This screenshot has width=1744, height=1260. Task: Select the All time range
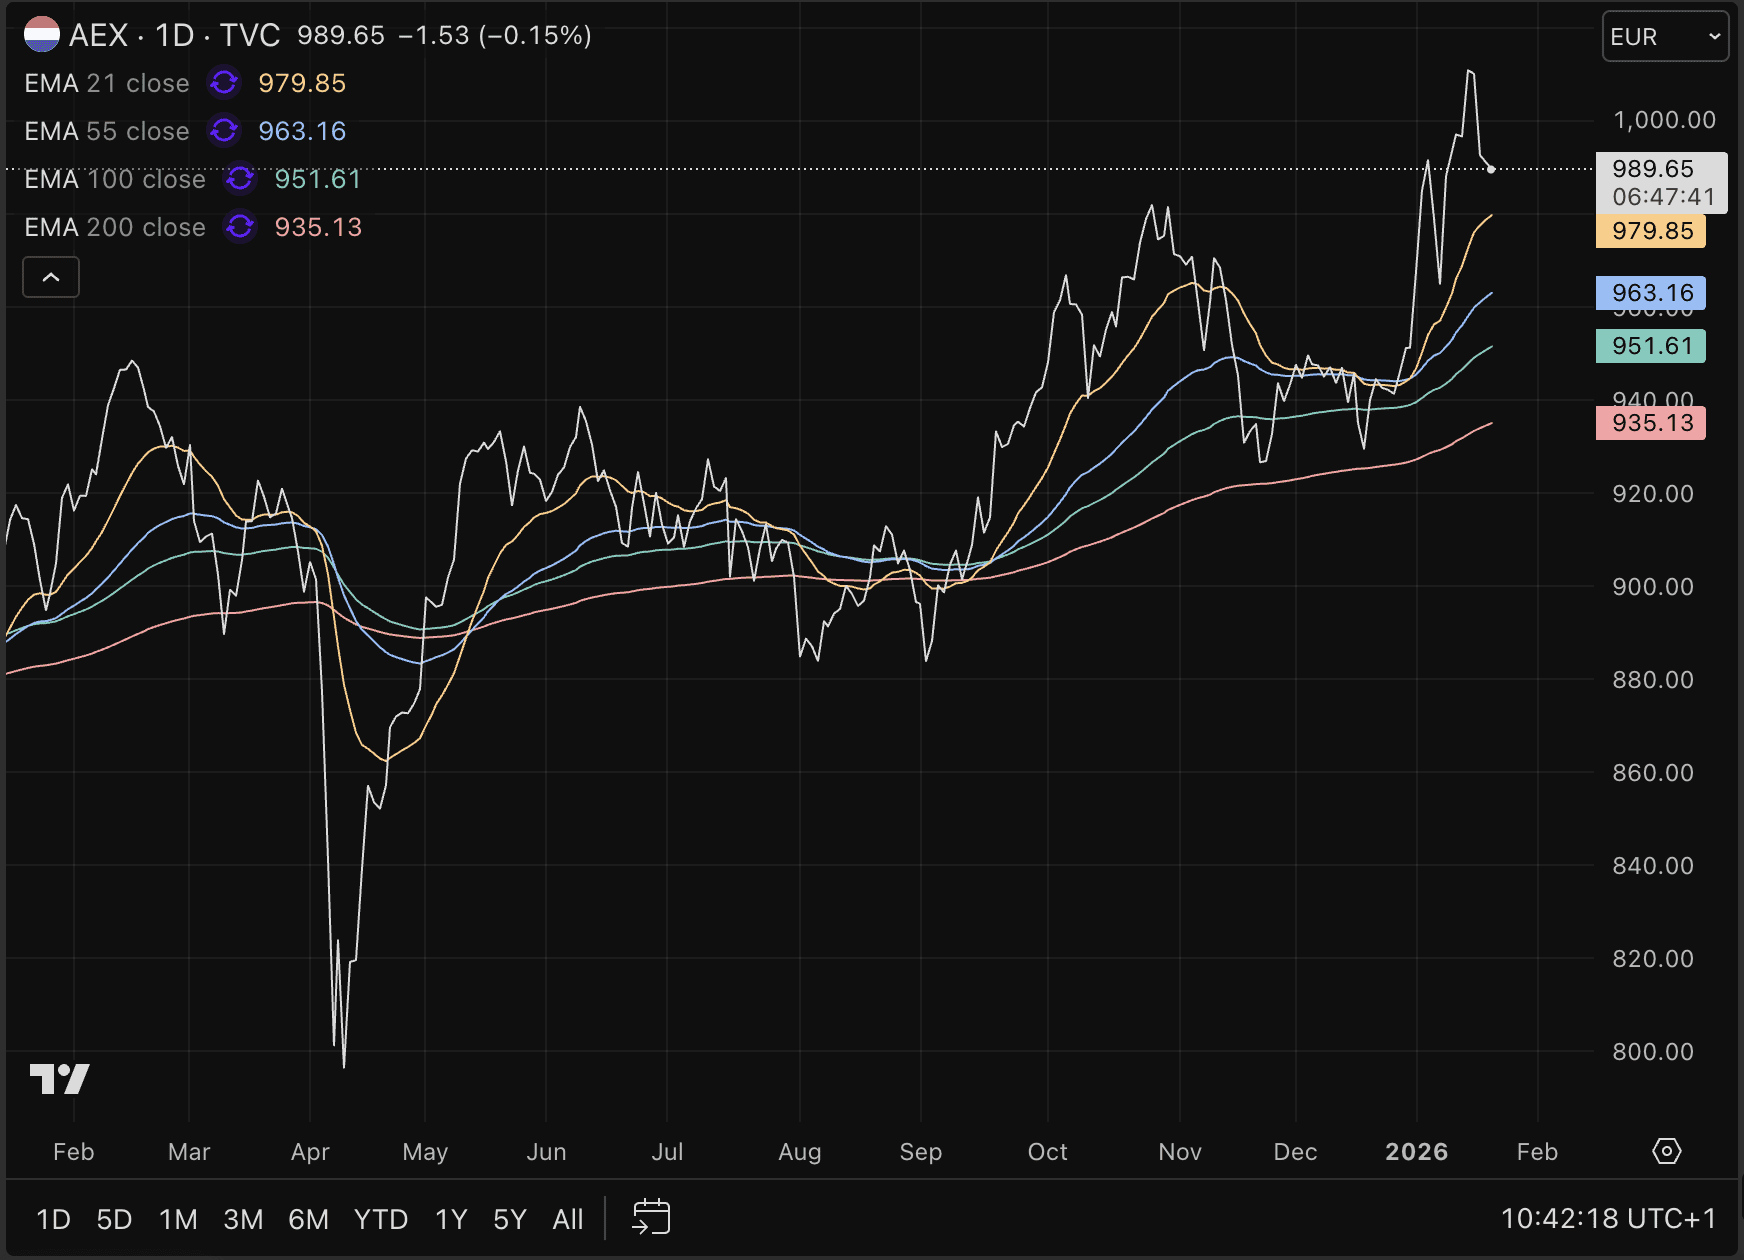[x=568, y=1219]
